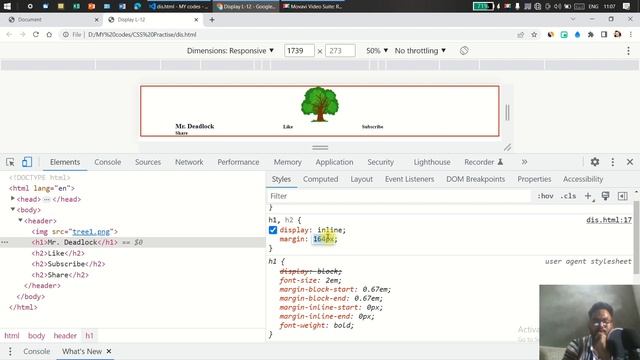Click the browser back arrow

[9, 35]
